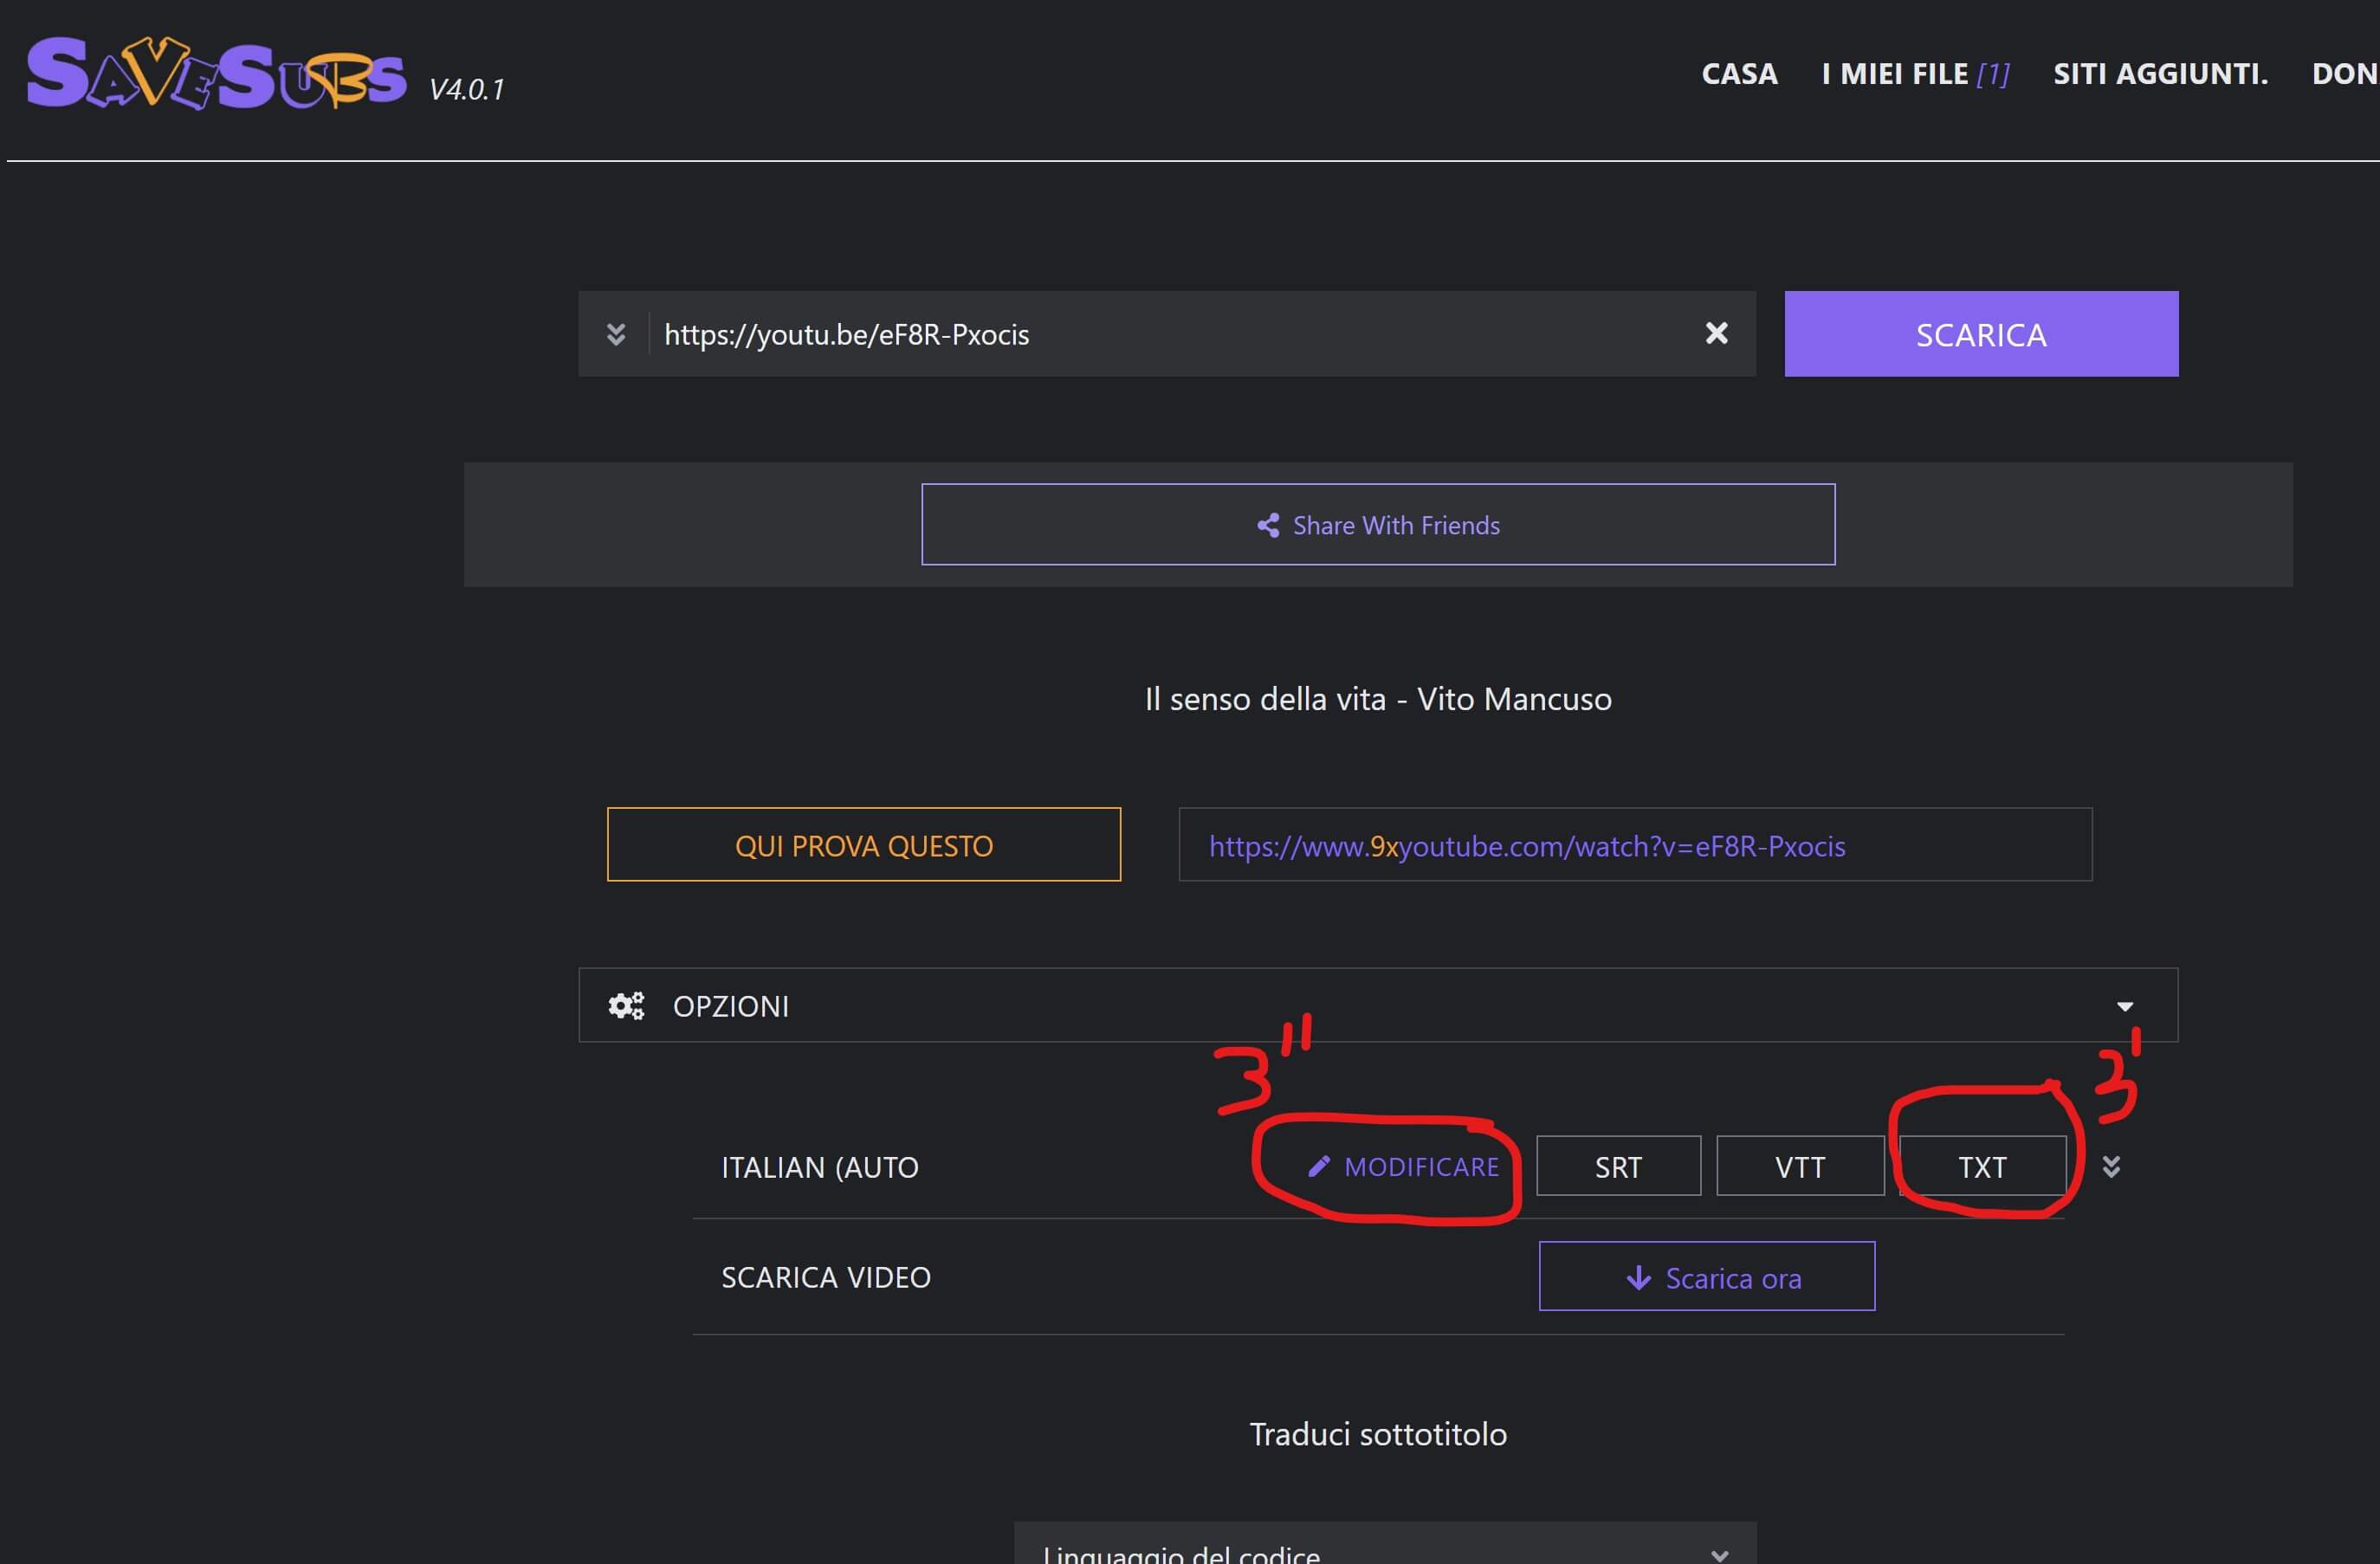This screenshot has height=1564, width=2380.
Task: Click the down-arrow icon in Scarica ora
Action: [1638, 1277]
